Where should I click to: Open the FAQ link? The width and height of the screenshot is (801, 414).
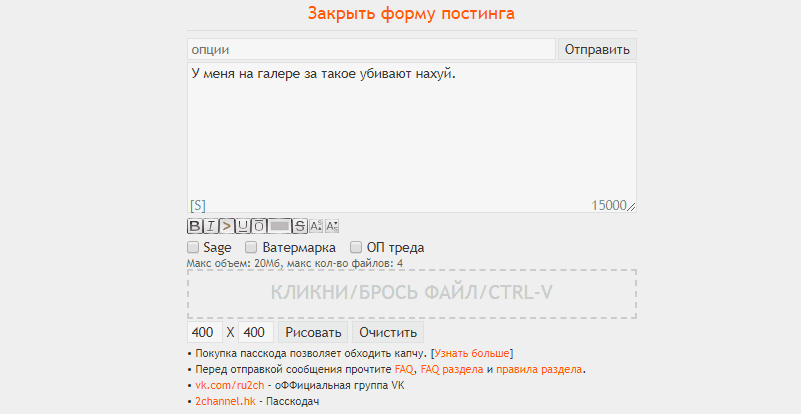(x=404, y=370)
